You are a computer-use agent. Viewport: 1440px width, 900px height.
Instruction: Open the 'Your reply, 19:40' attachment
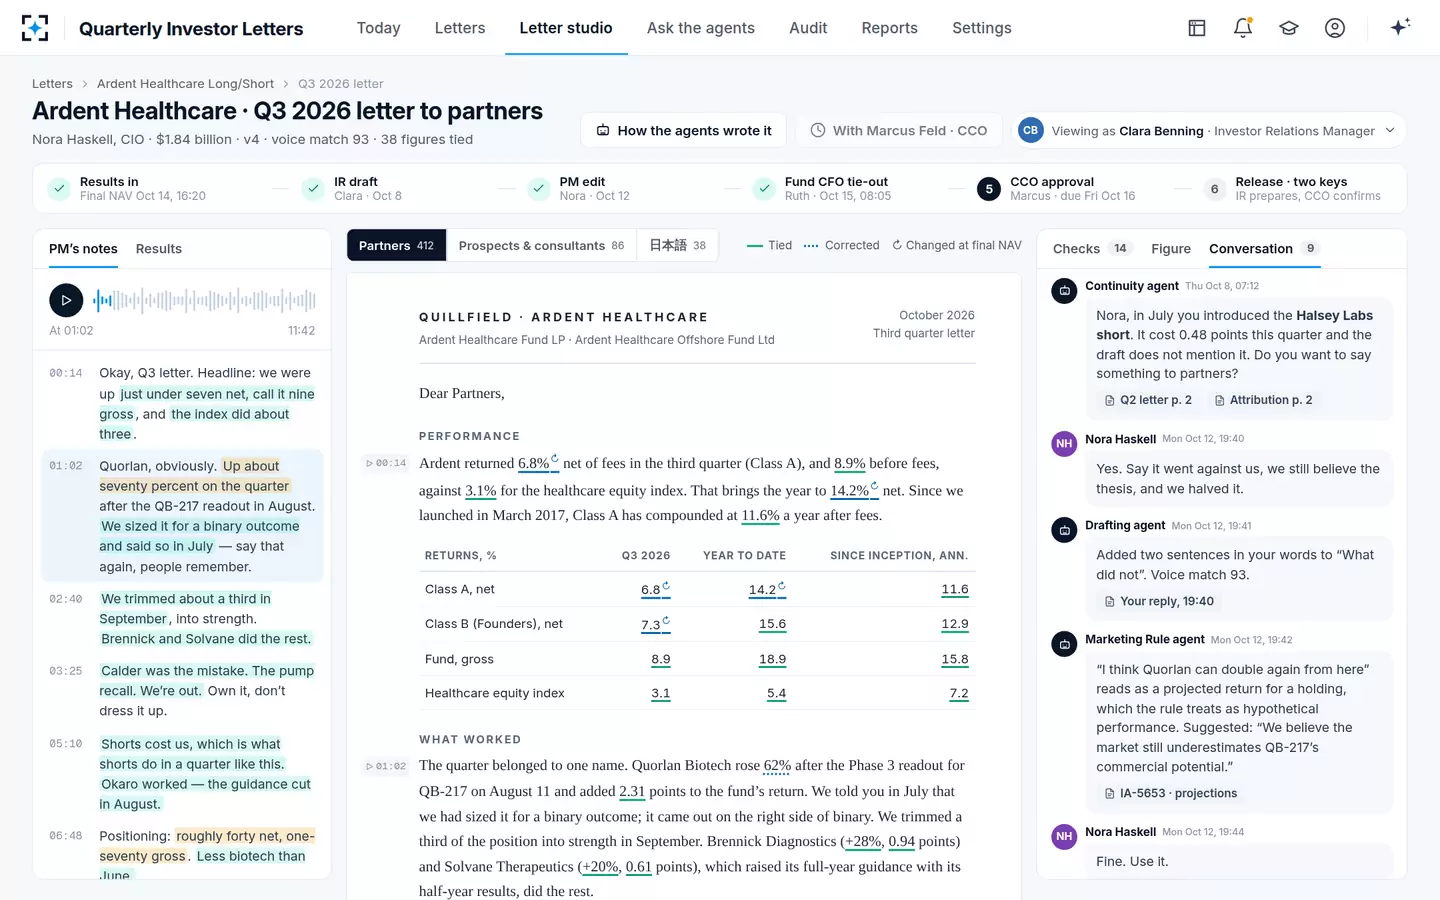coord(1158,601)
